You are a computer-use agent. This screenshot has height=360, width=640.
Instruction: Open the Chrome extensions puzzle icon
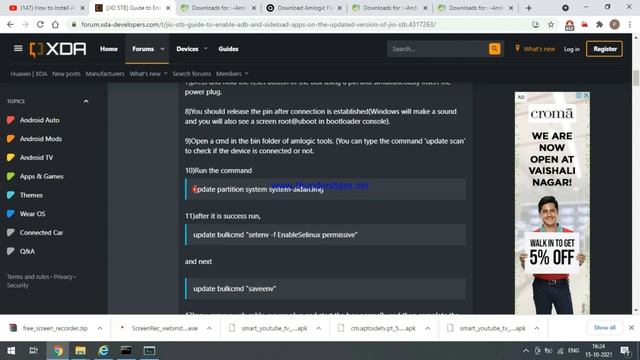coord(599,24)
